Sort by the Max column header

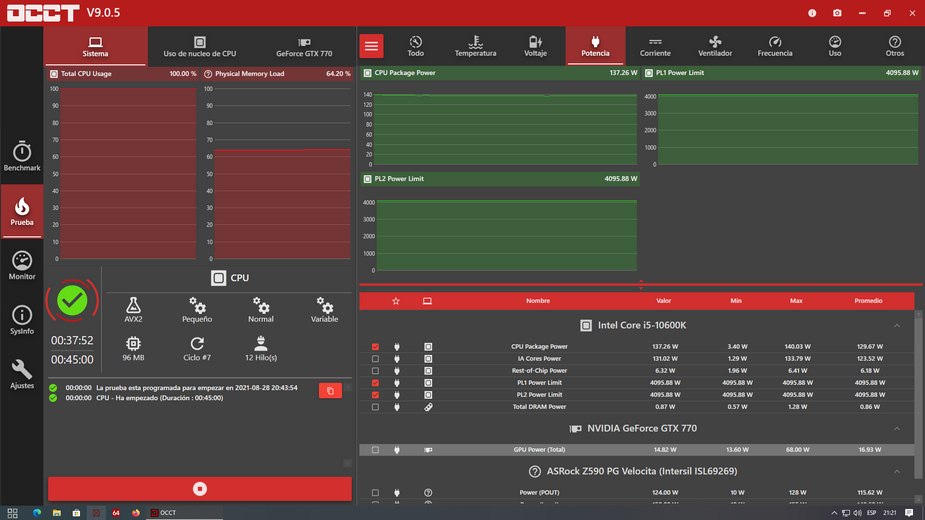click(x=796, y=301)
